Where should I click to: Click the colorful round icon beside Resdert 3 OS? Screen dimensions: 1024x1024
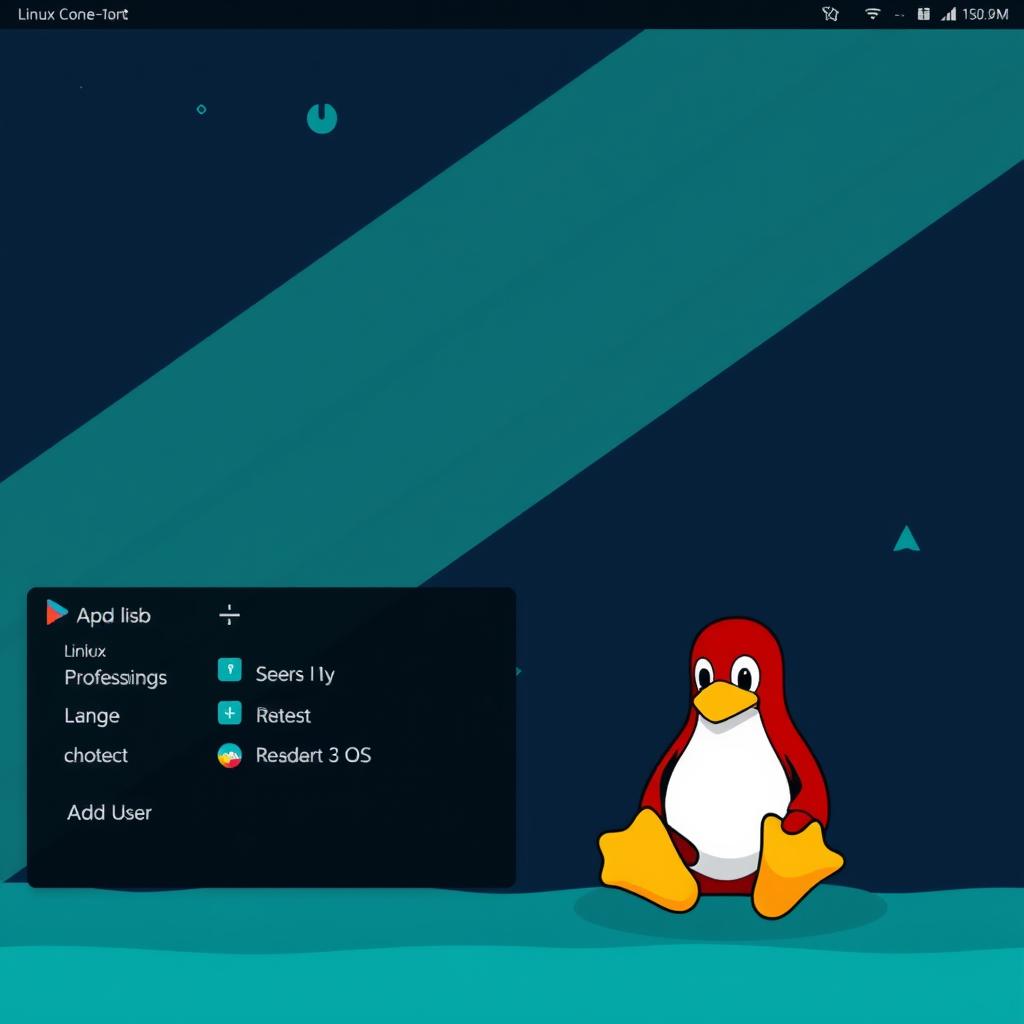pos(229,756)
